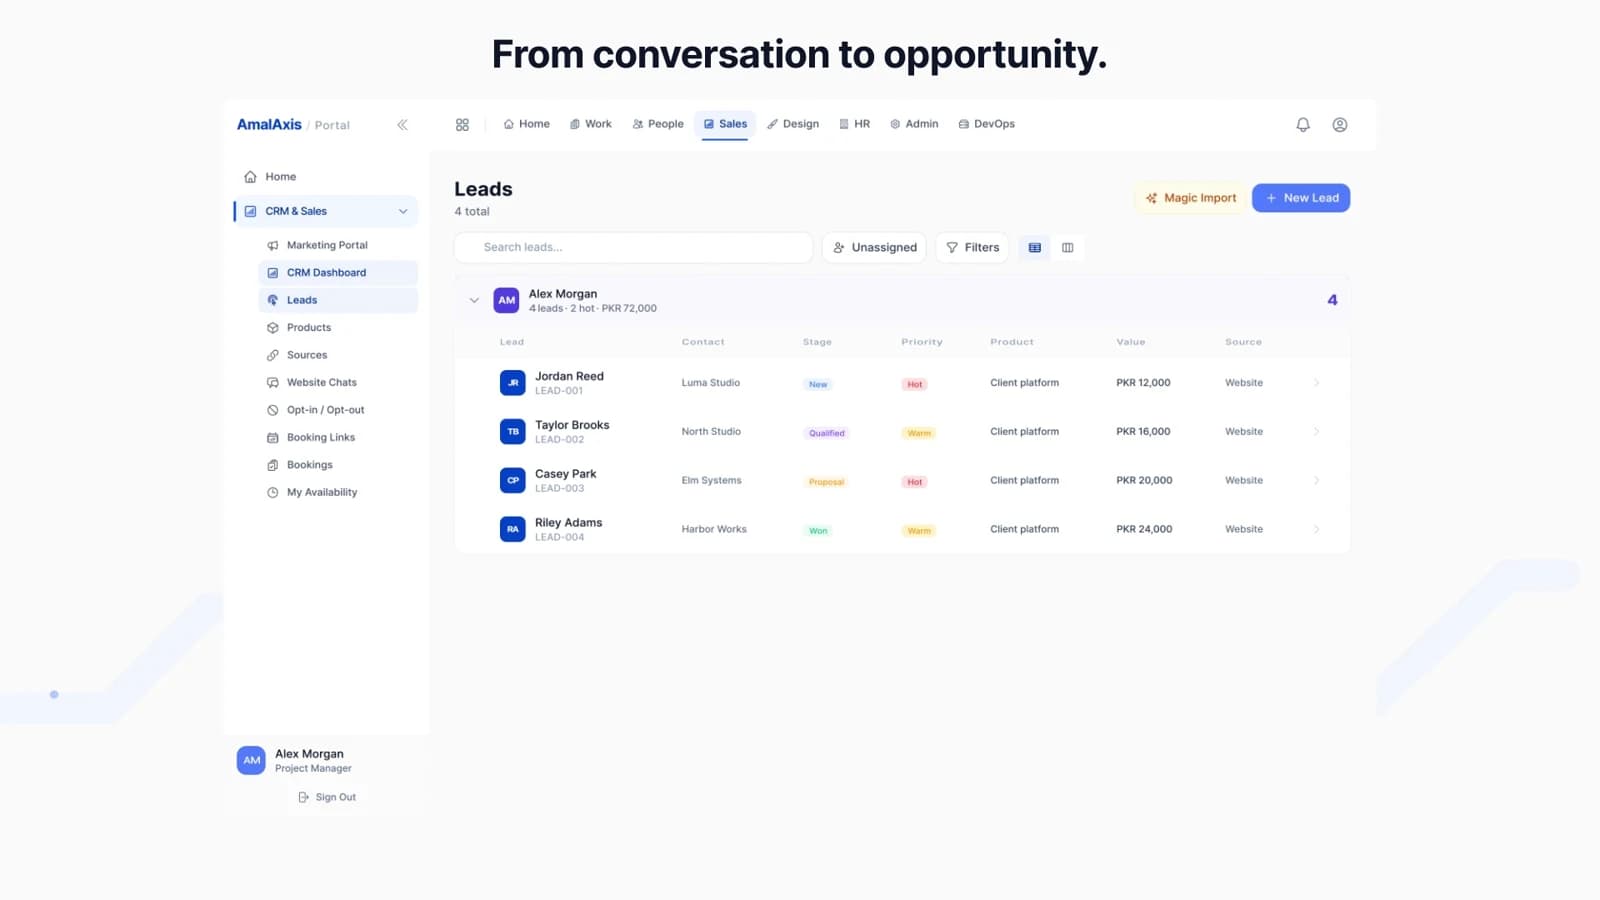
Task: Open the Design tab
Action: 793,124
